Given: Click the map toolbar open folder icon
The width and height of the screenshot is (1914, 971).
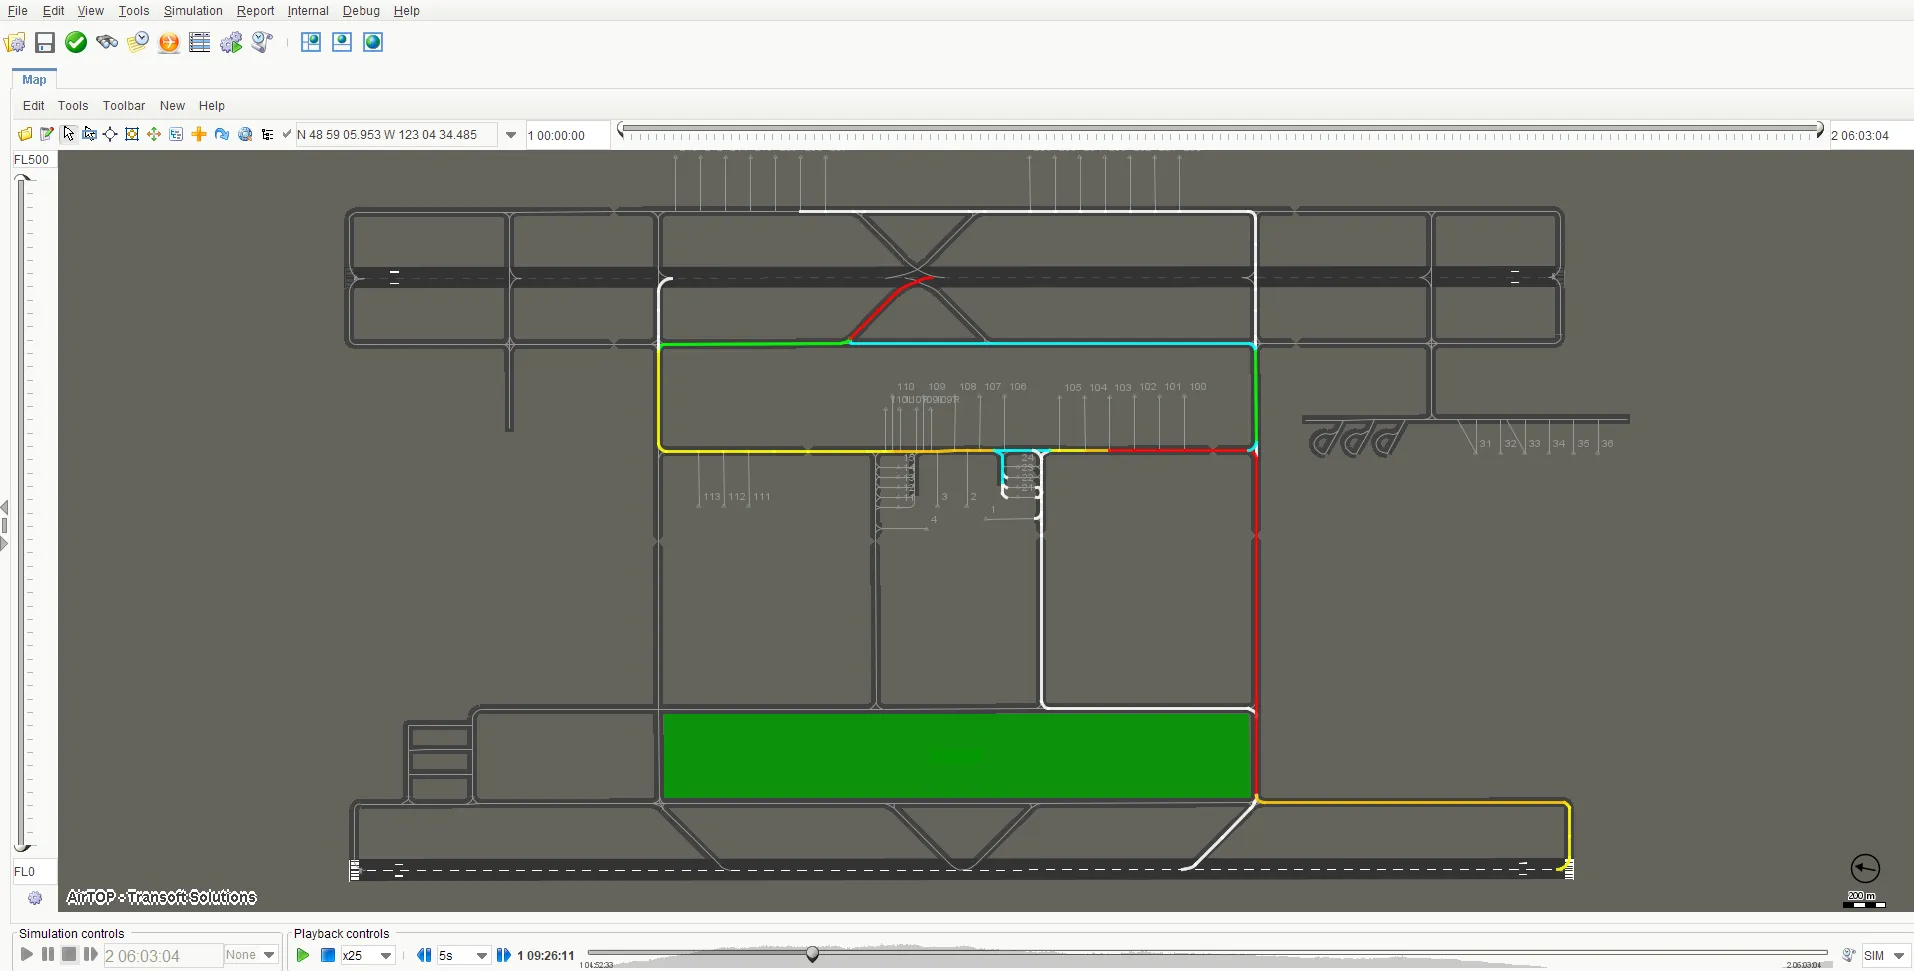Looking at the screenshot, I should click(x=25, y=134).
